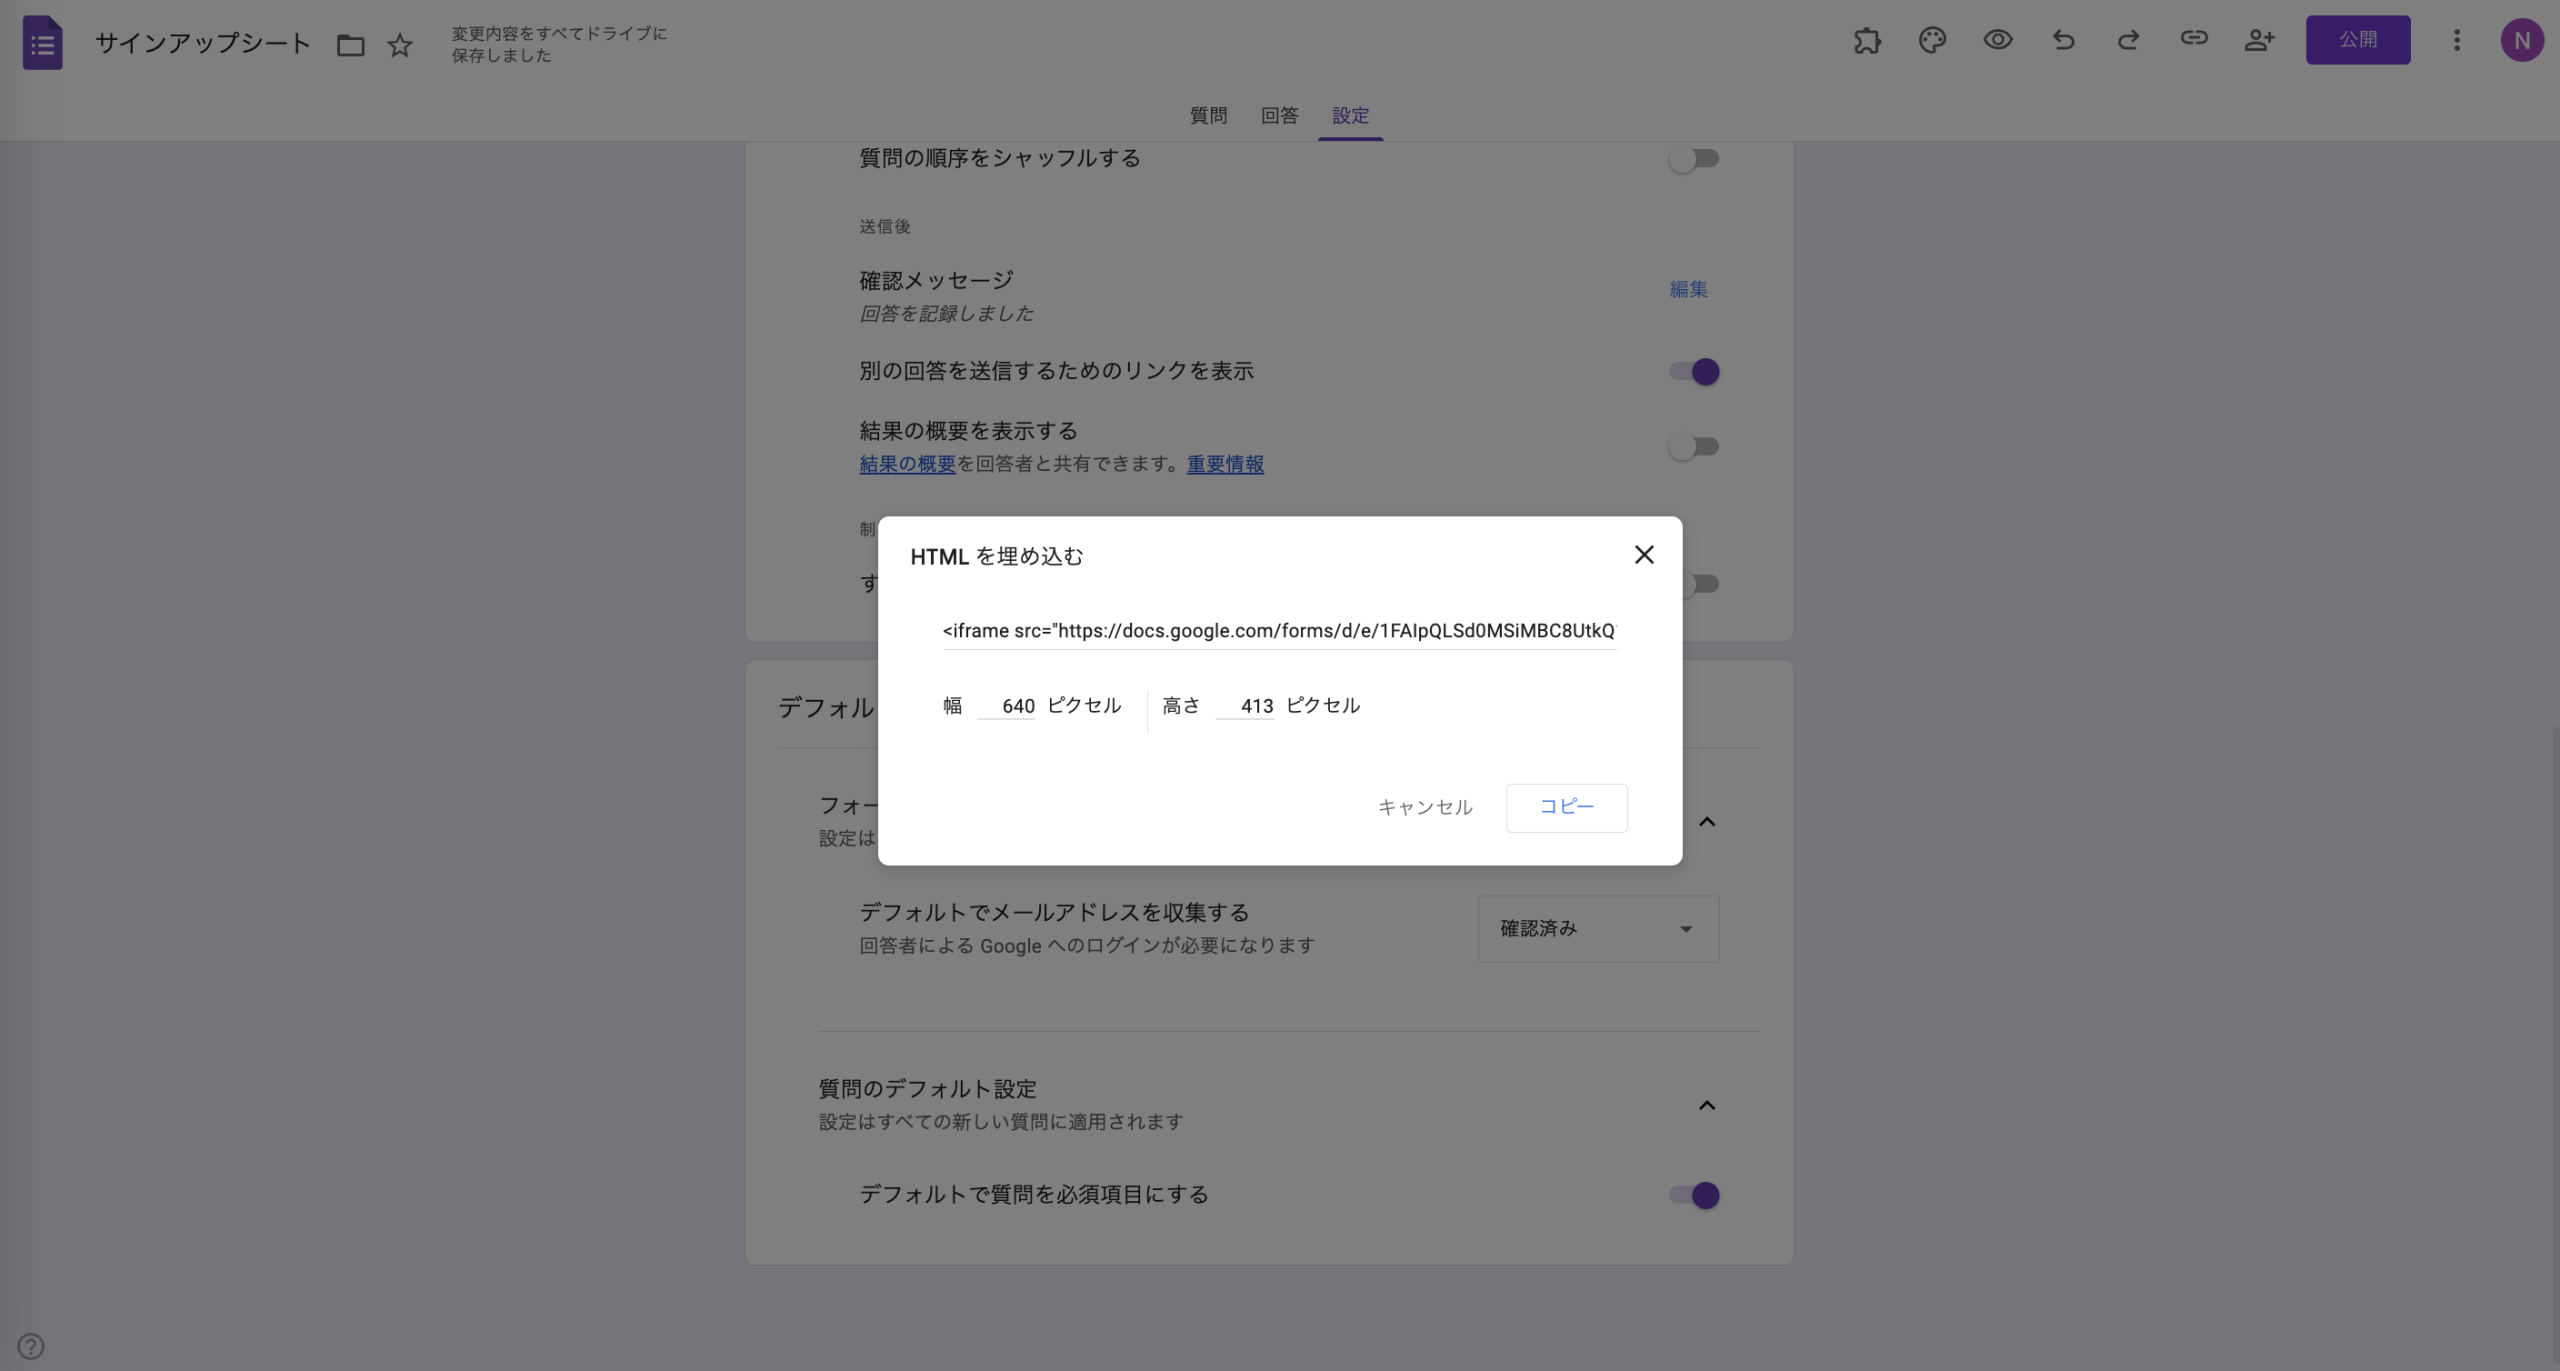Enable 質問の順序をシャッフルする toggle
The height and width of the screenshot is (1371, 2560).
tap(1694, 158)
